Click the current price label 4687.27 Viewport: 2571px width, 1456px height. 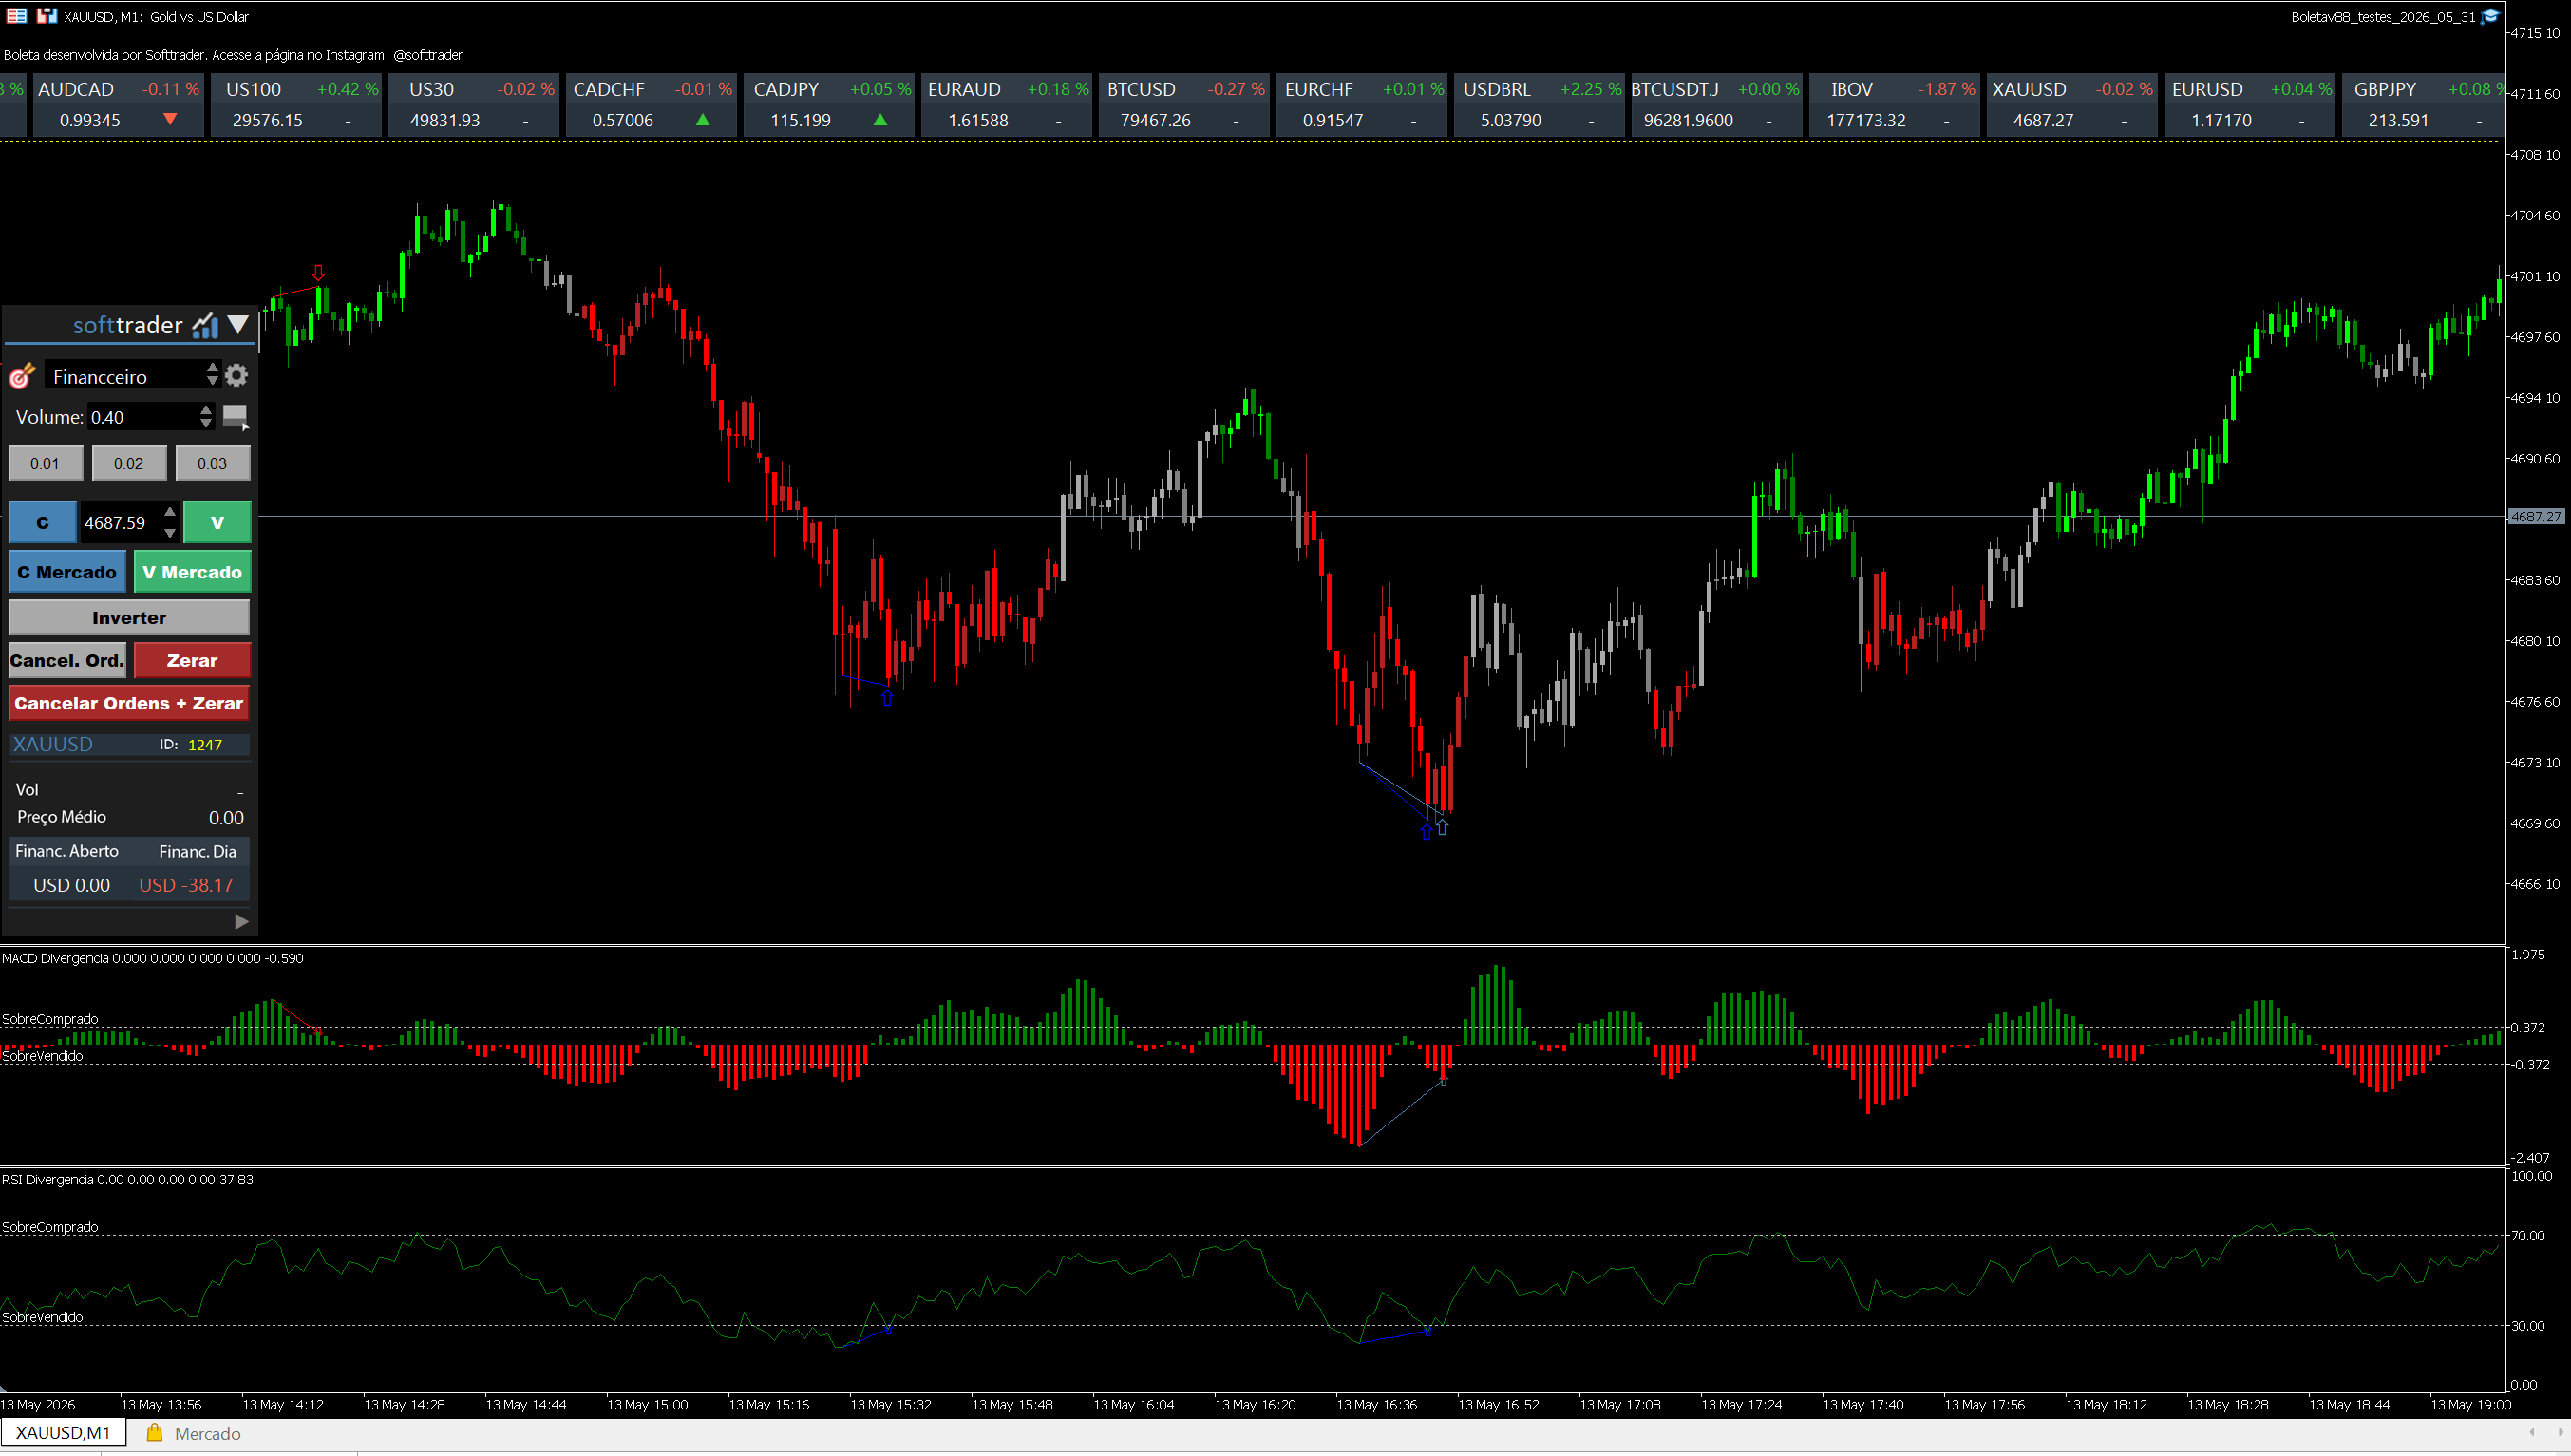[x=2535, y=517]
